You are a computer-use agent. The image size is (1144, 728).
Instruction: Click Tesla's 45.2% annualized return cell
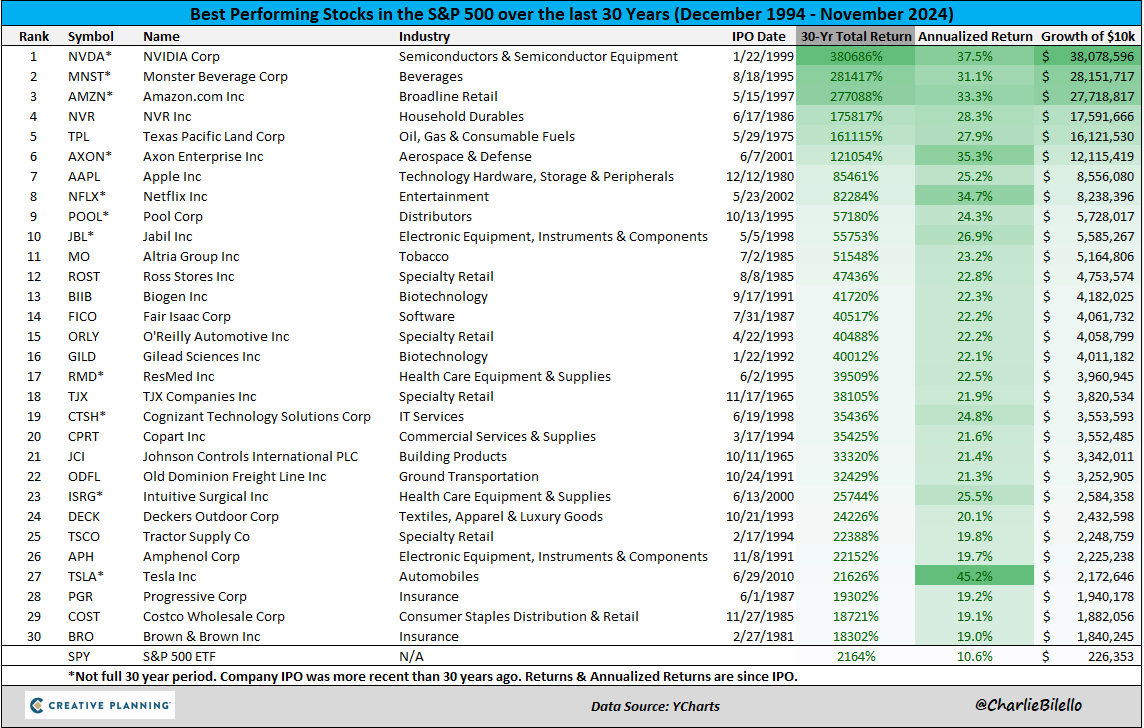coord(974,576)
